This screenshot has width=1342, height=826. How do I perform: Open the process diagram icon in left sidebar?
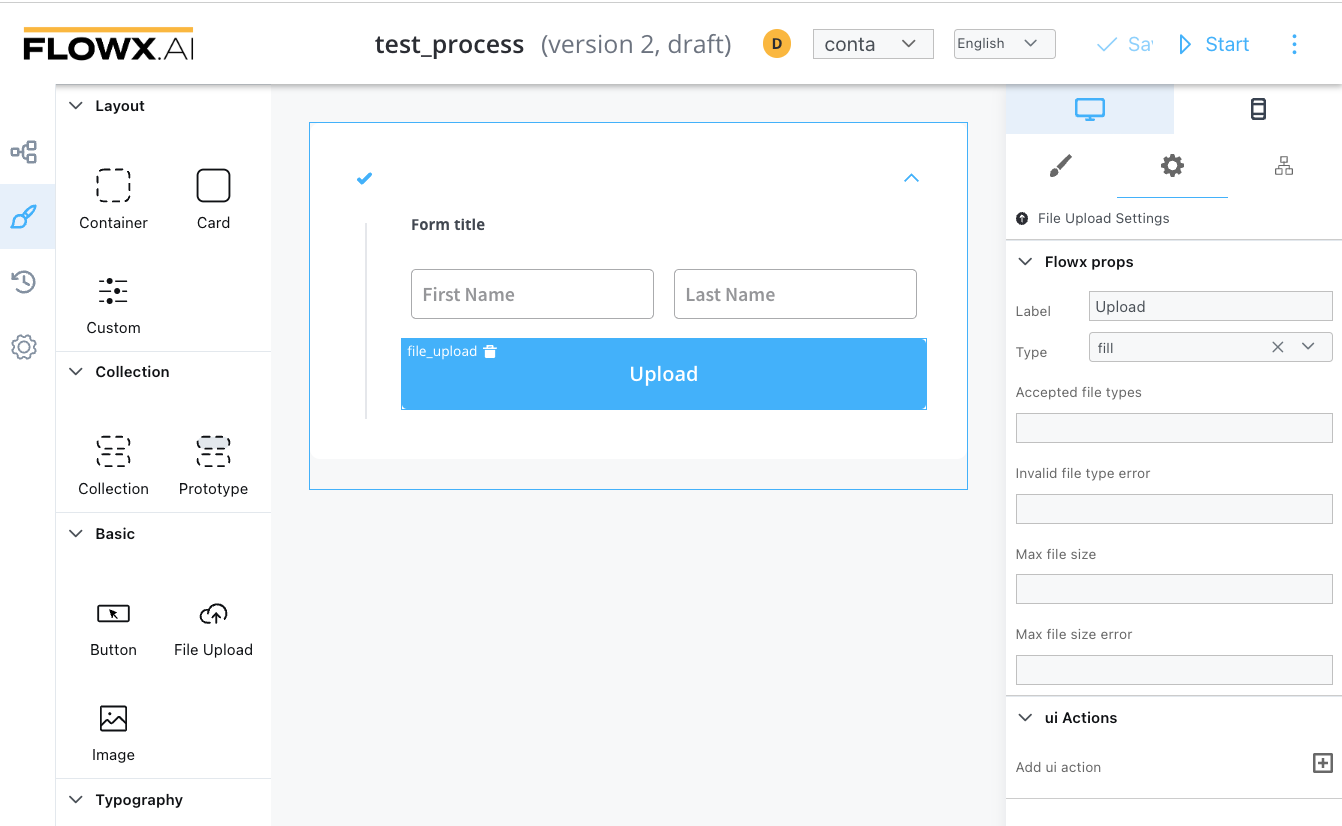[x=24, y=152]
